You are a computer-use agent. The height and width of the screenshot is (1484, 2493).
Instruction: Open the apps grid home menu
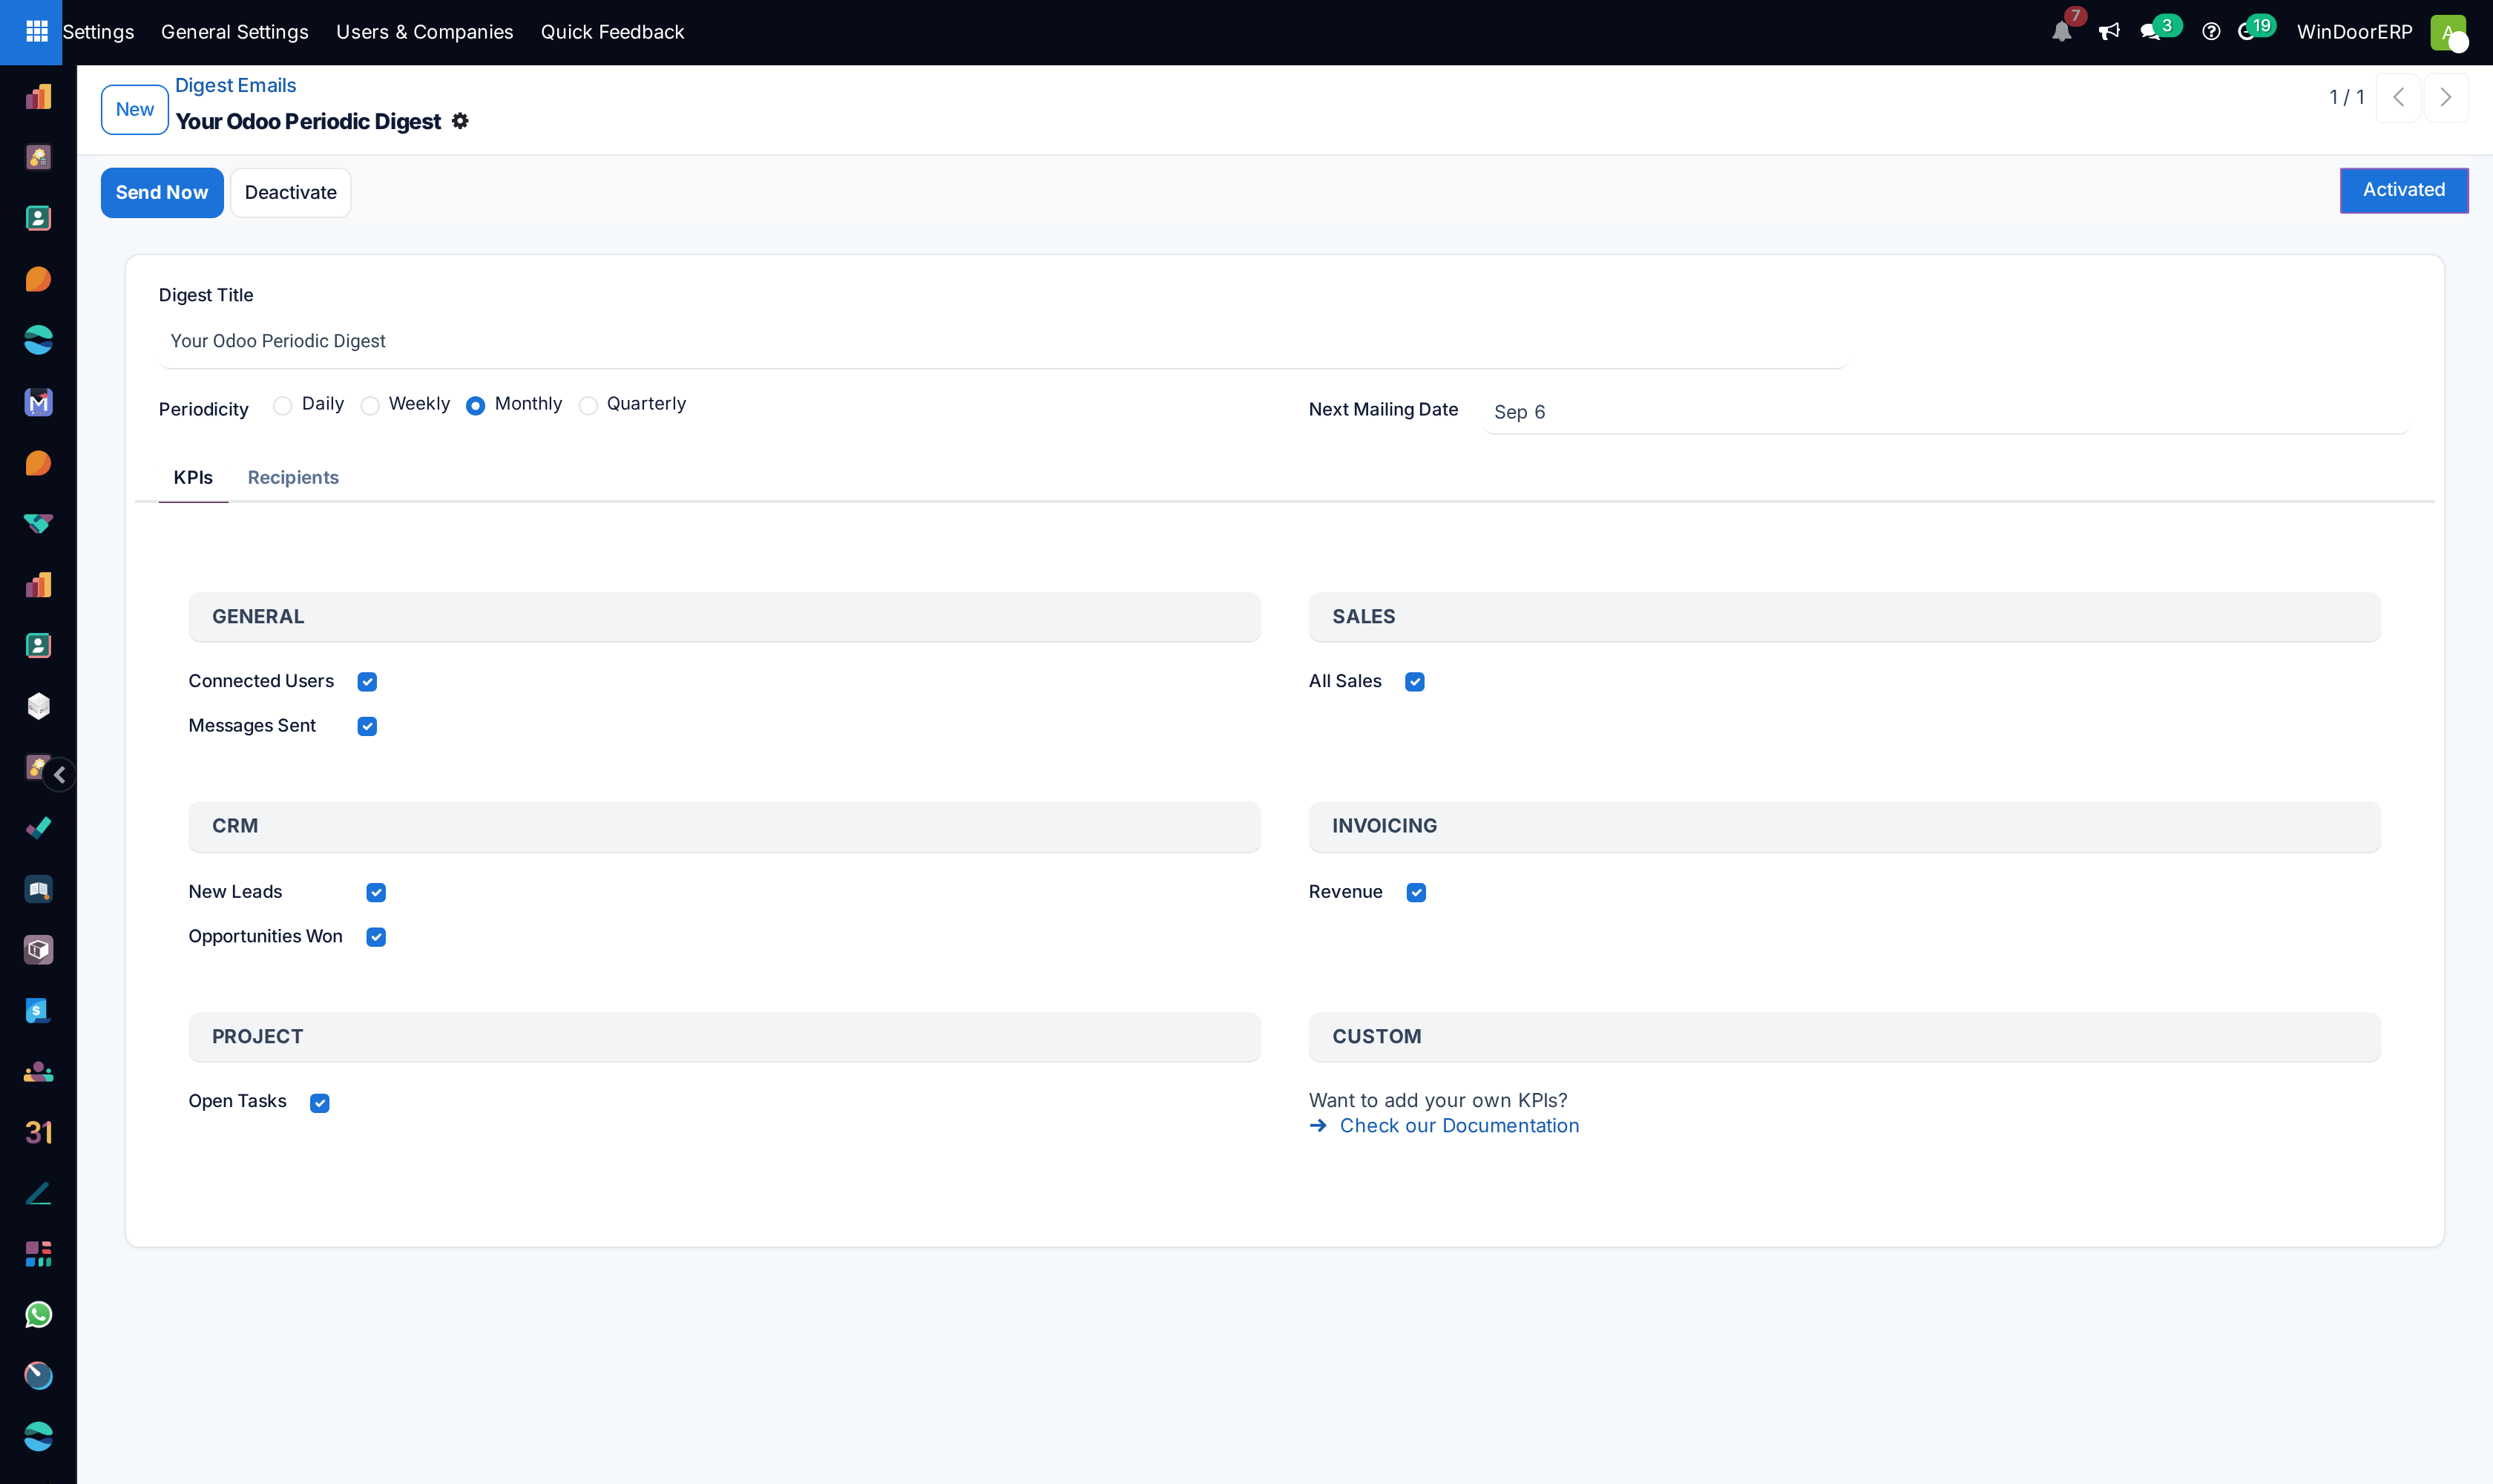[x=37, y=31]
